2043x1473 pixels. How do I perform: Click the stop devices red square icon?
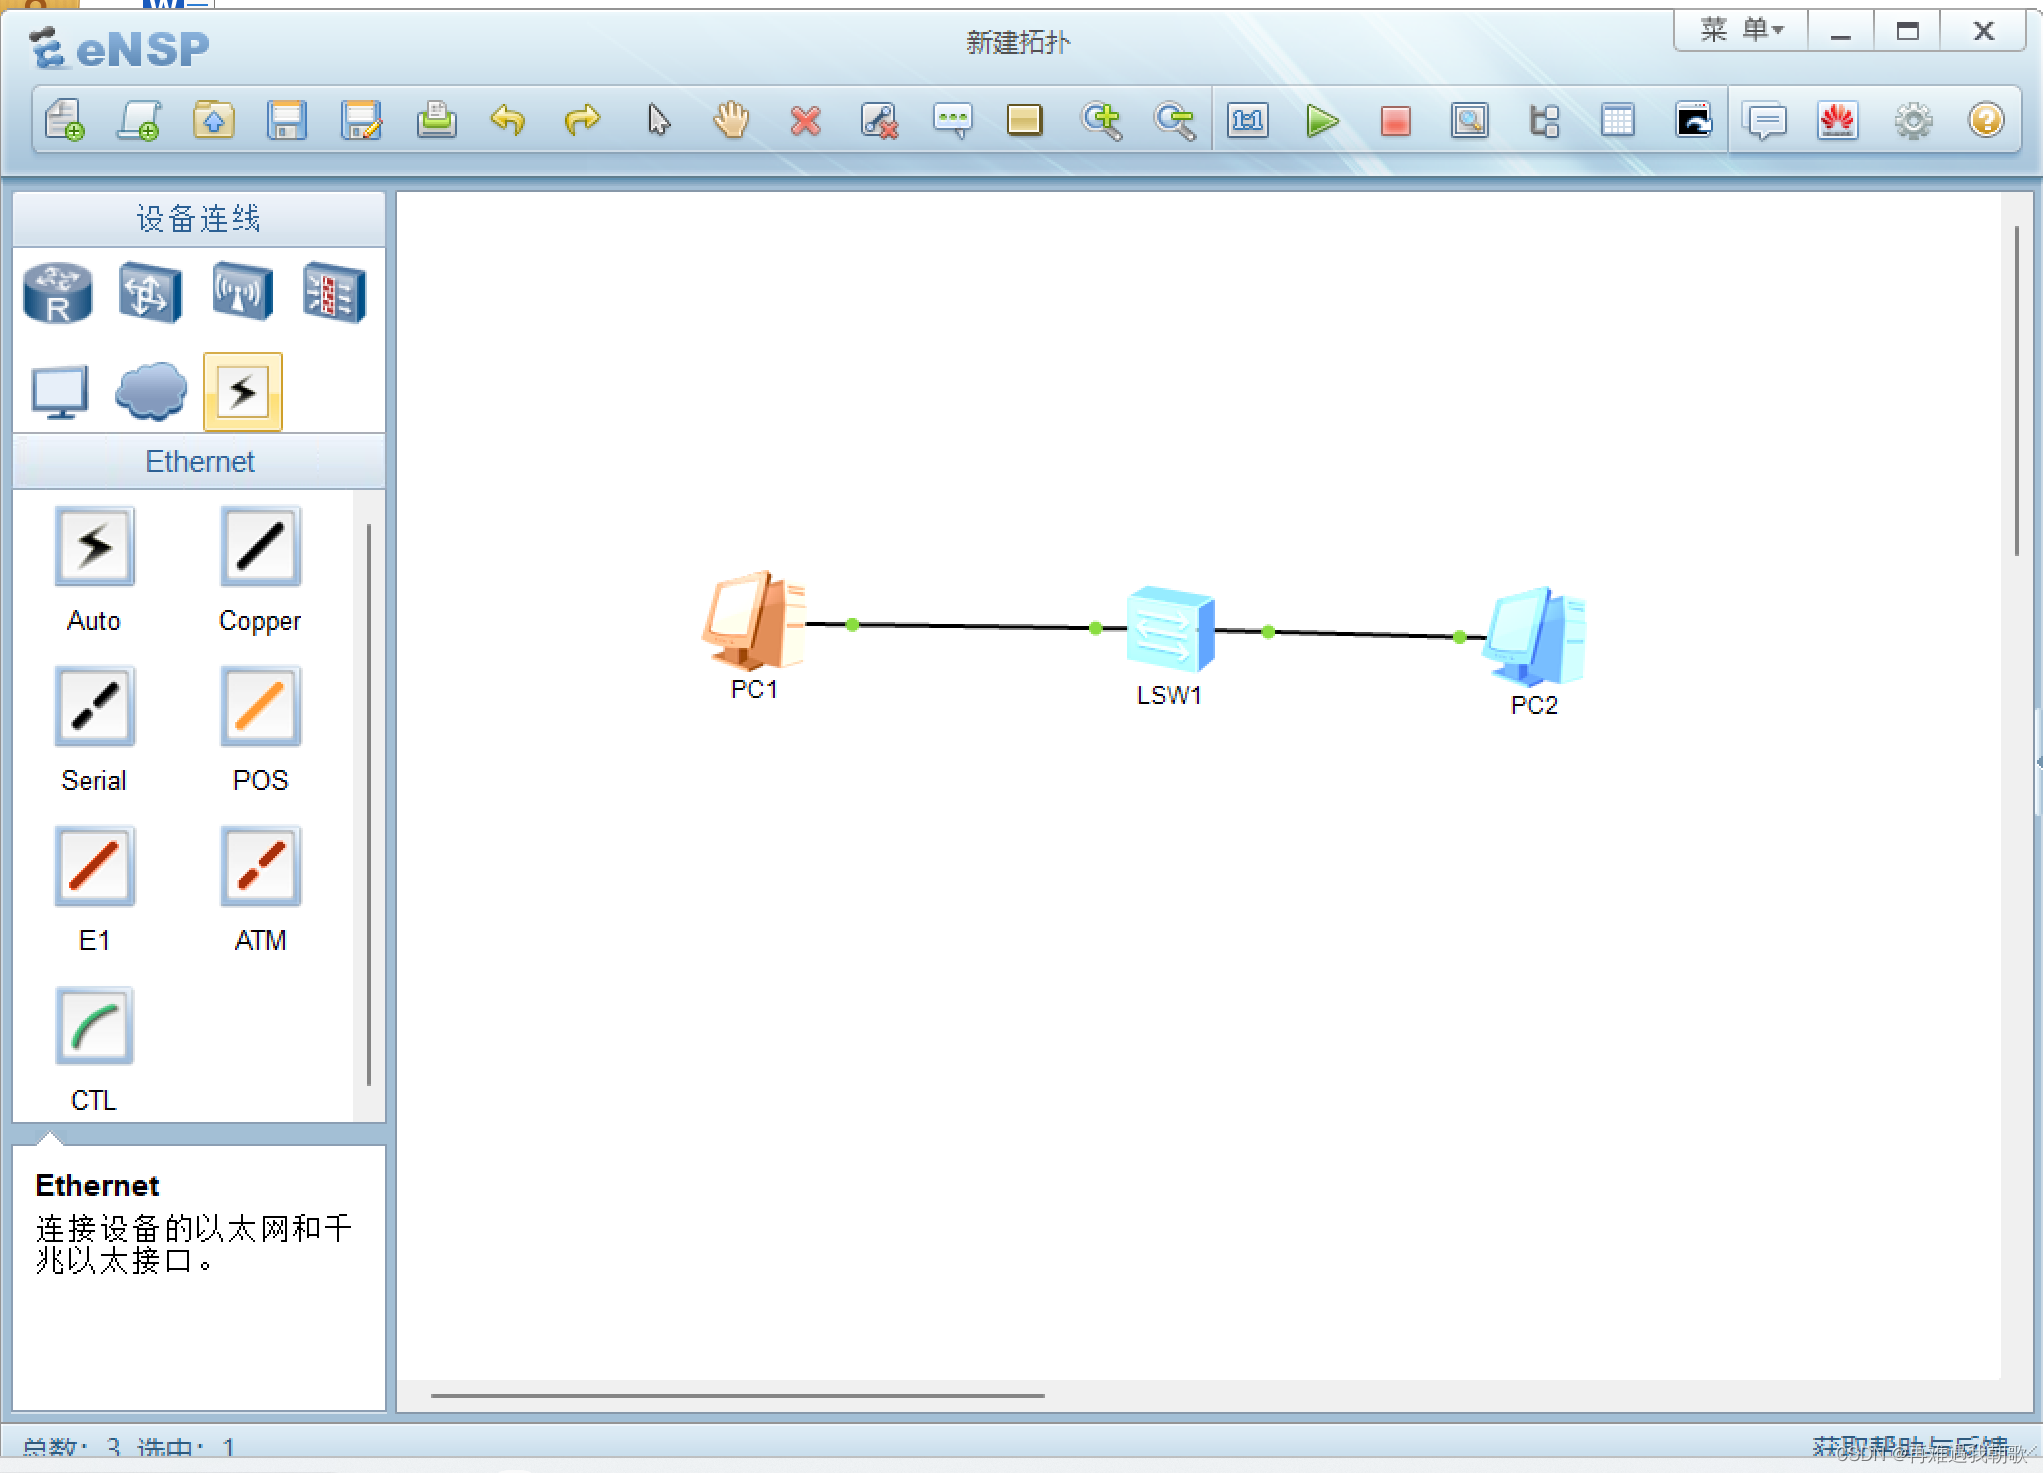click(x=1395, y=121)
